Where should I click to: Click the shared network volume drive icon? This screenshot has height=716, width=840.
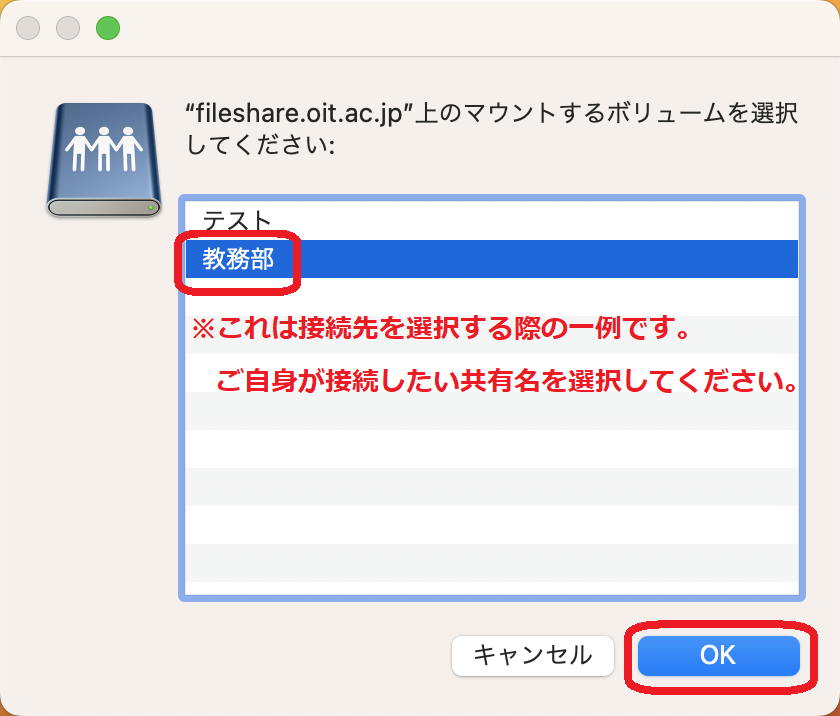coord(104,160)
